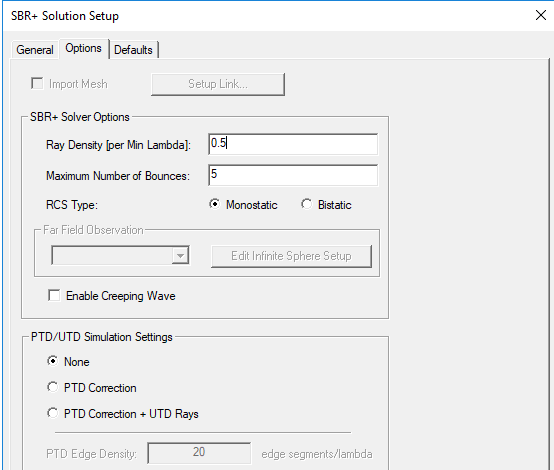The width and height of the screenshot is (554, 470).
Task: Click the PTD/UTD Simulation Settings title
Action: point(102,337)
